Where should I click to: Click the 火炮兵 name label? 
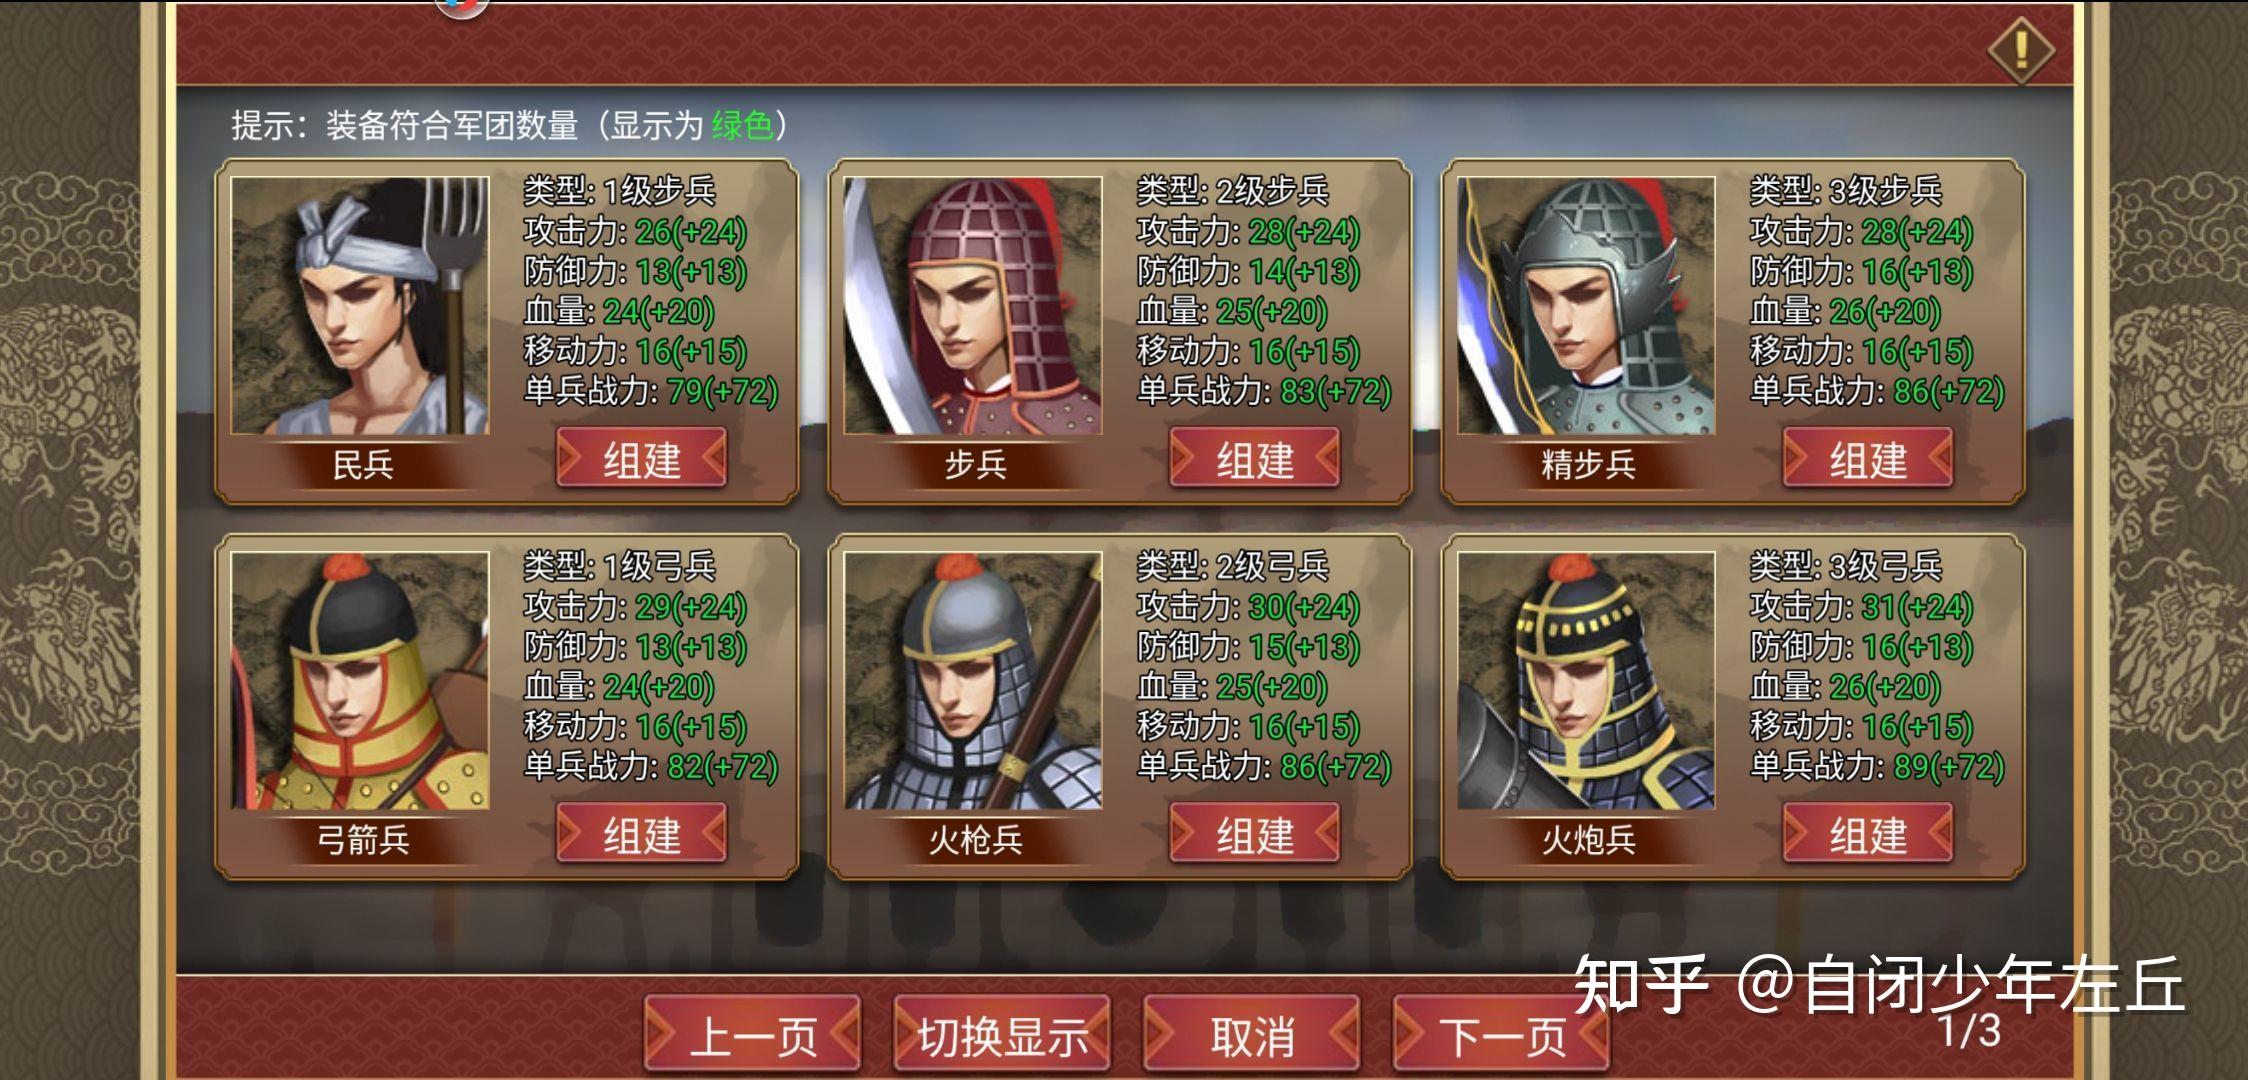pyautogui.click(x=1588, y=840)
